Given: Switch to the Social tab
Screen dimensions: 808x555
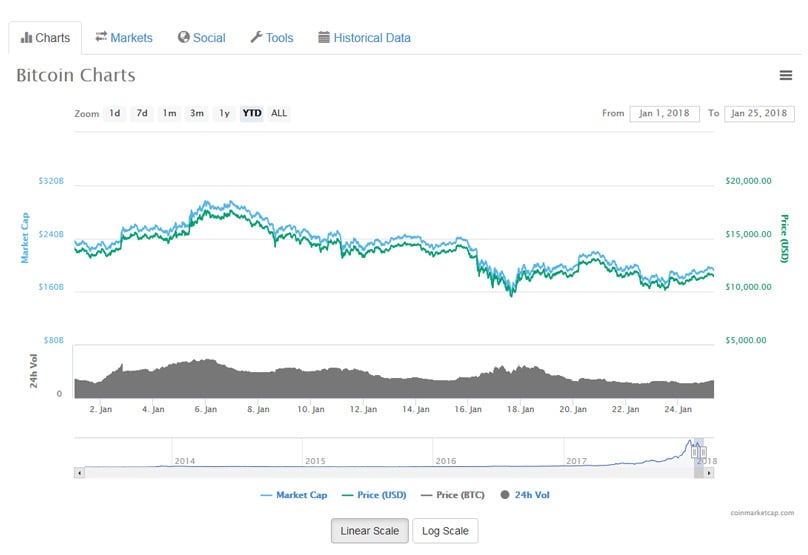Looking at the screenshot, I should 201,38.
